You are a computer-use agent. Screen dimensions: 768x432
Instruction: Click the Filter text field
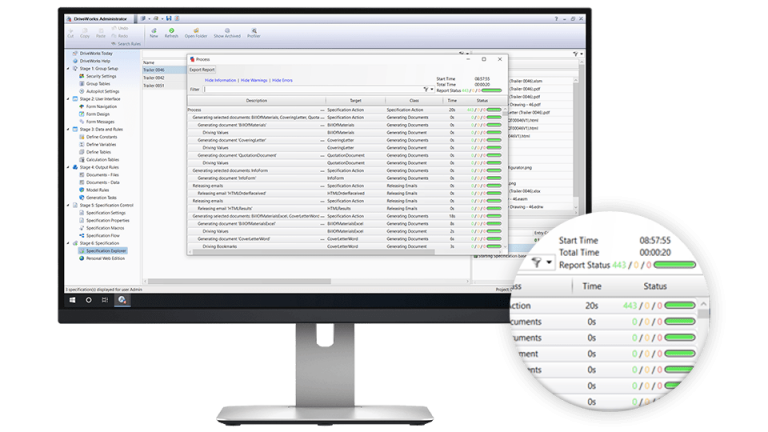310,89
